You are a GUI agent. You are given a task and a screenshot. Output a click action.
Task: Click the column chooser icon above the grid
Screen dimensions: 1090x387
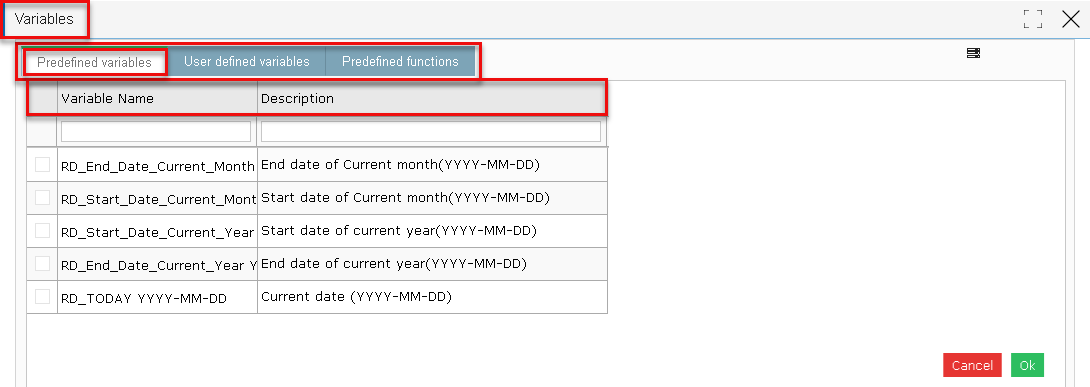973,53
